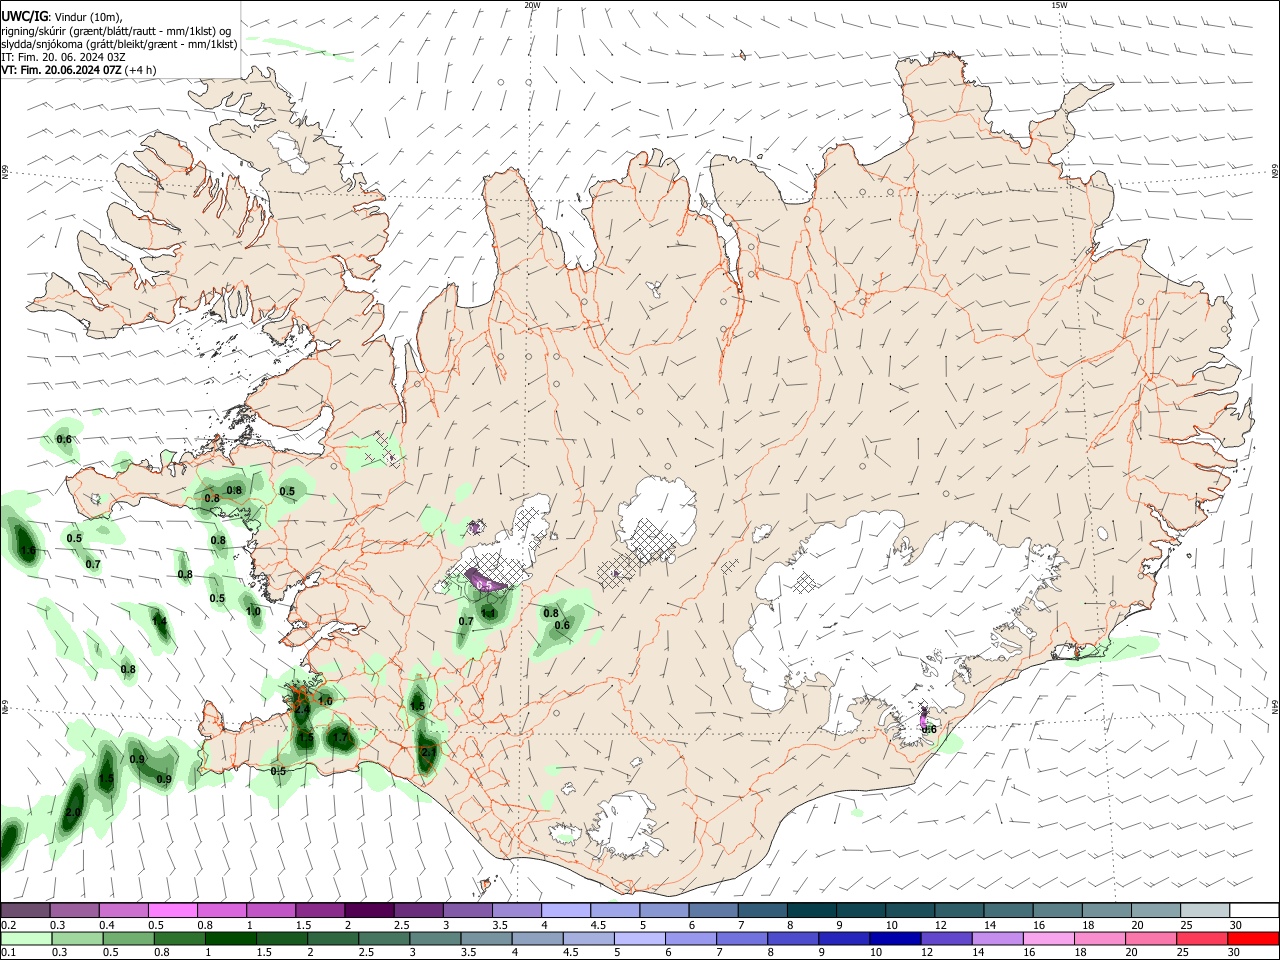Select the dark teal 8 swatch in snow scale
The image size is (1280, 960).
[x=811, y=910]
